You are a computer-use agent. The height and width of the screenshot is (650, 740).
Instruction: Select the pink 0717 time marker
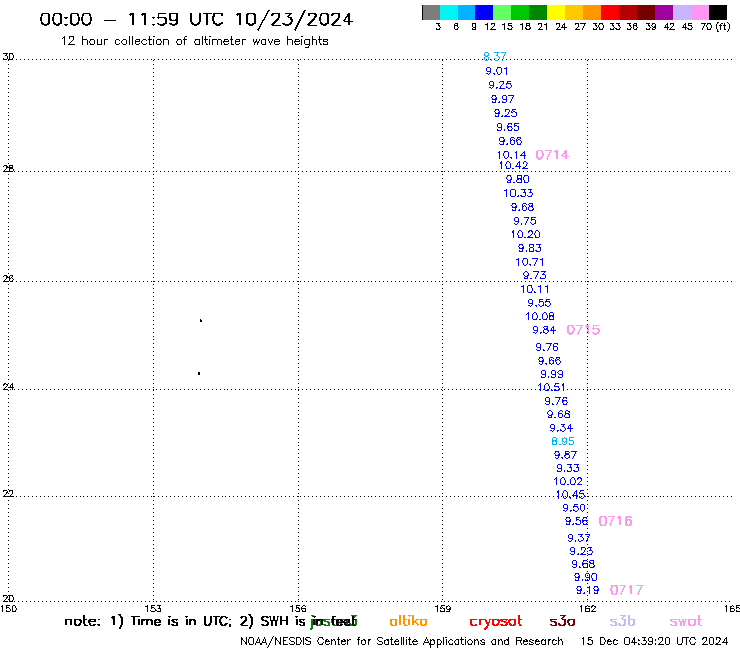(627, 590)
